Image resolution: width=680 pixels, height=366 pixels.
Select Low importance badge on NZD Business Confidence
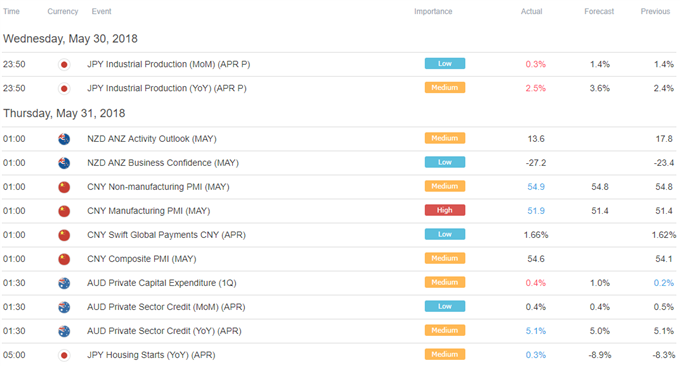445,162
